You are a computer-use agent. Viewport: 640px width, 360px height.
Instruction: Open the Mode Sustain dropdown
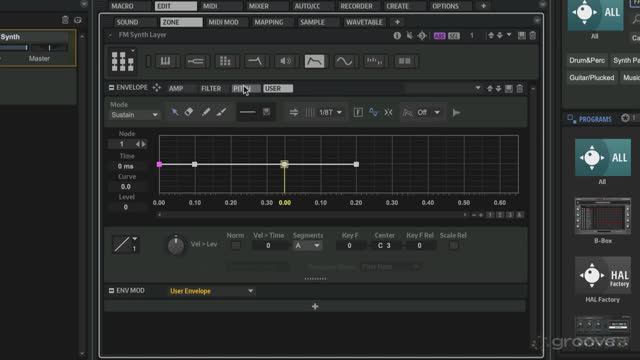[x=134, y=115]
